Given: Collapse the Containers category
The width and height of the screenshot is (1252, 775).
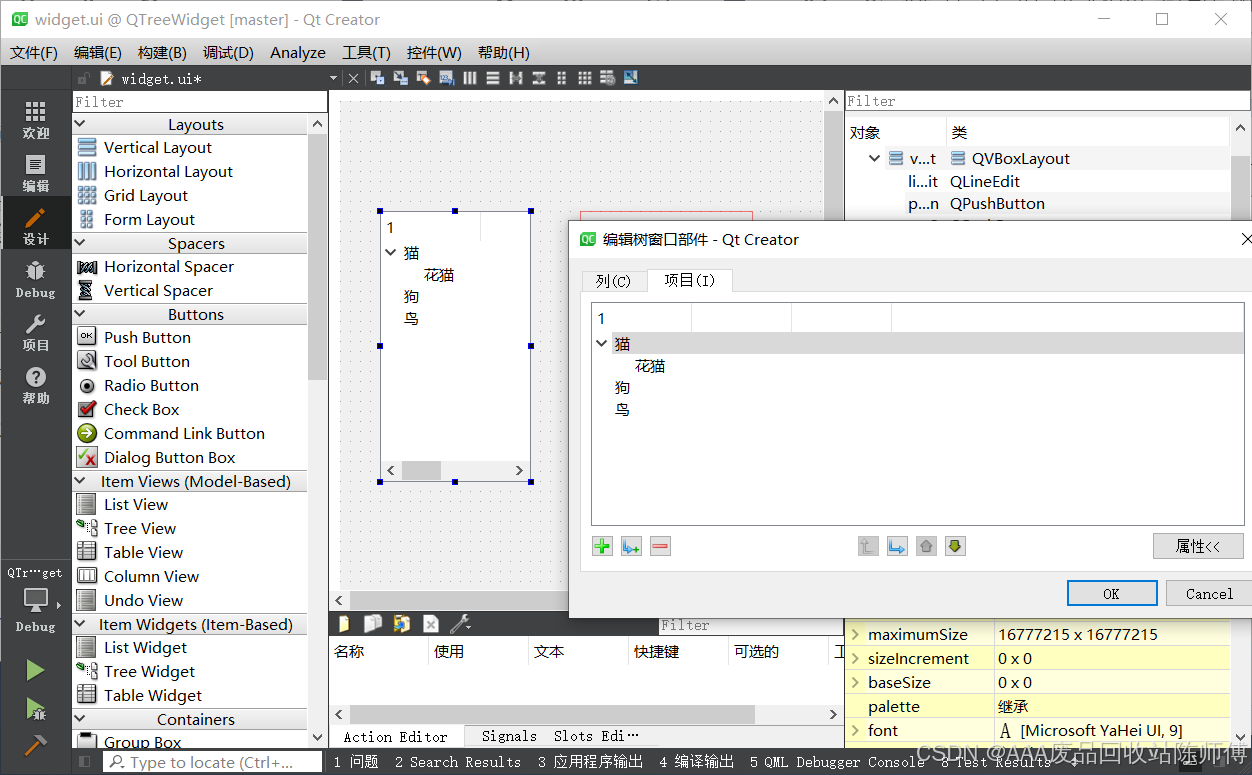Looking at the screenshot, I should pos(80,719).
